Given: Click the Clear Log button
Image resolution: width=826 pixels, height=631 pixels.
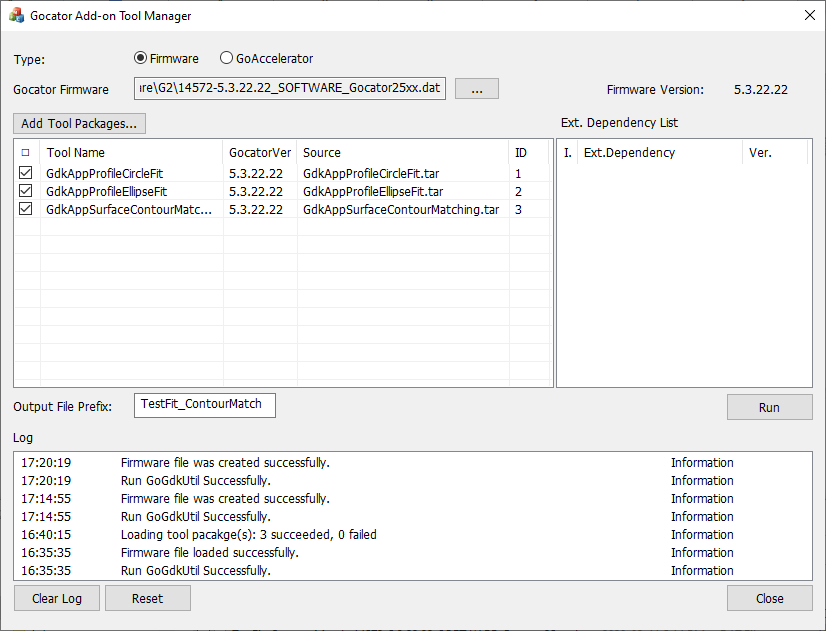Looking at the screenshot, I should click(57, 598).
